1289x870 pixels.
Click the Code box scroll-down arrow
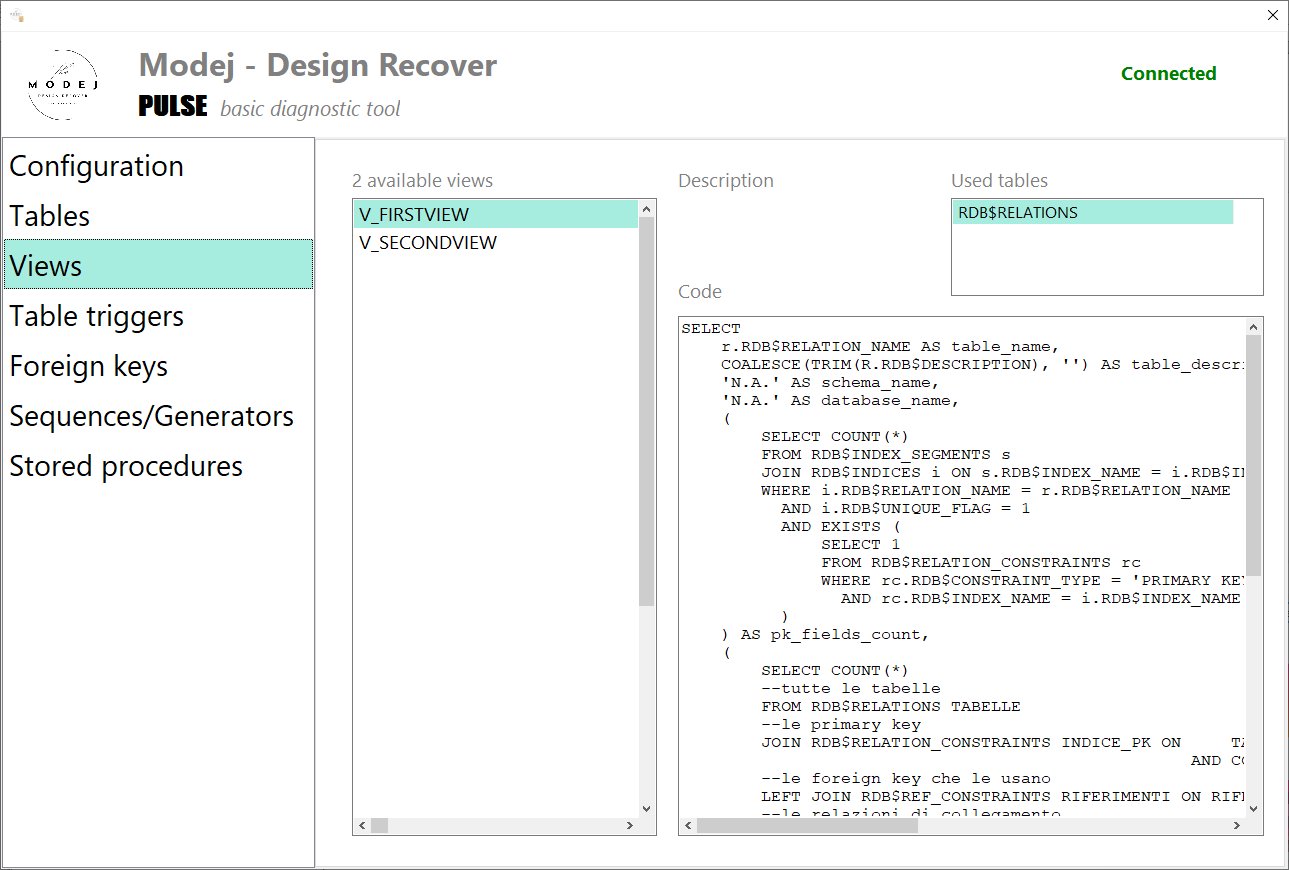click(x=1253, y=808)
